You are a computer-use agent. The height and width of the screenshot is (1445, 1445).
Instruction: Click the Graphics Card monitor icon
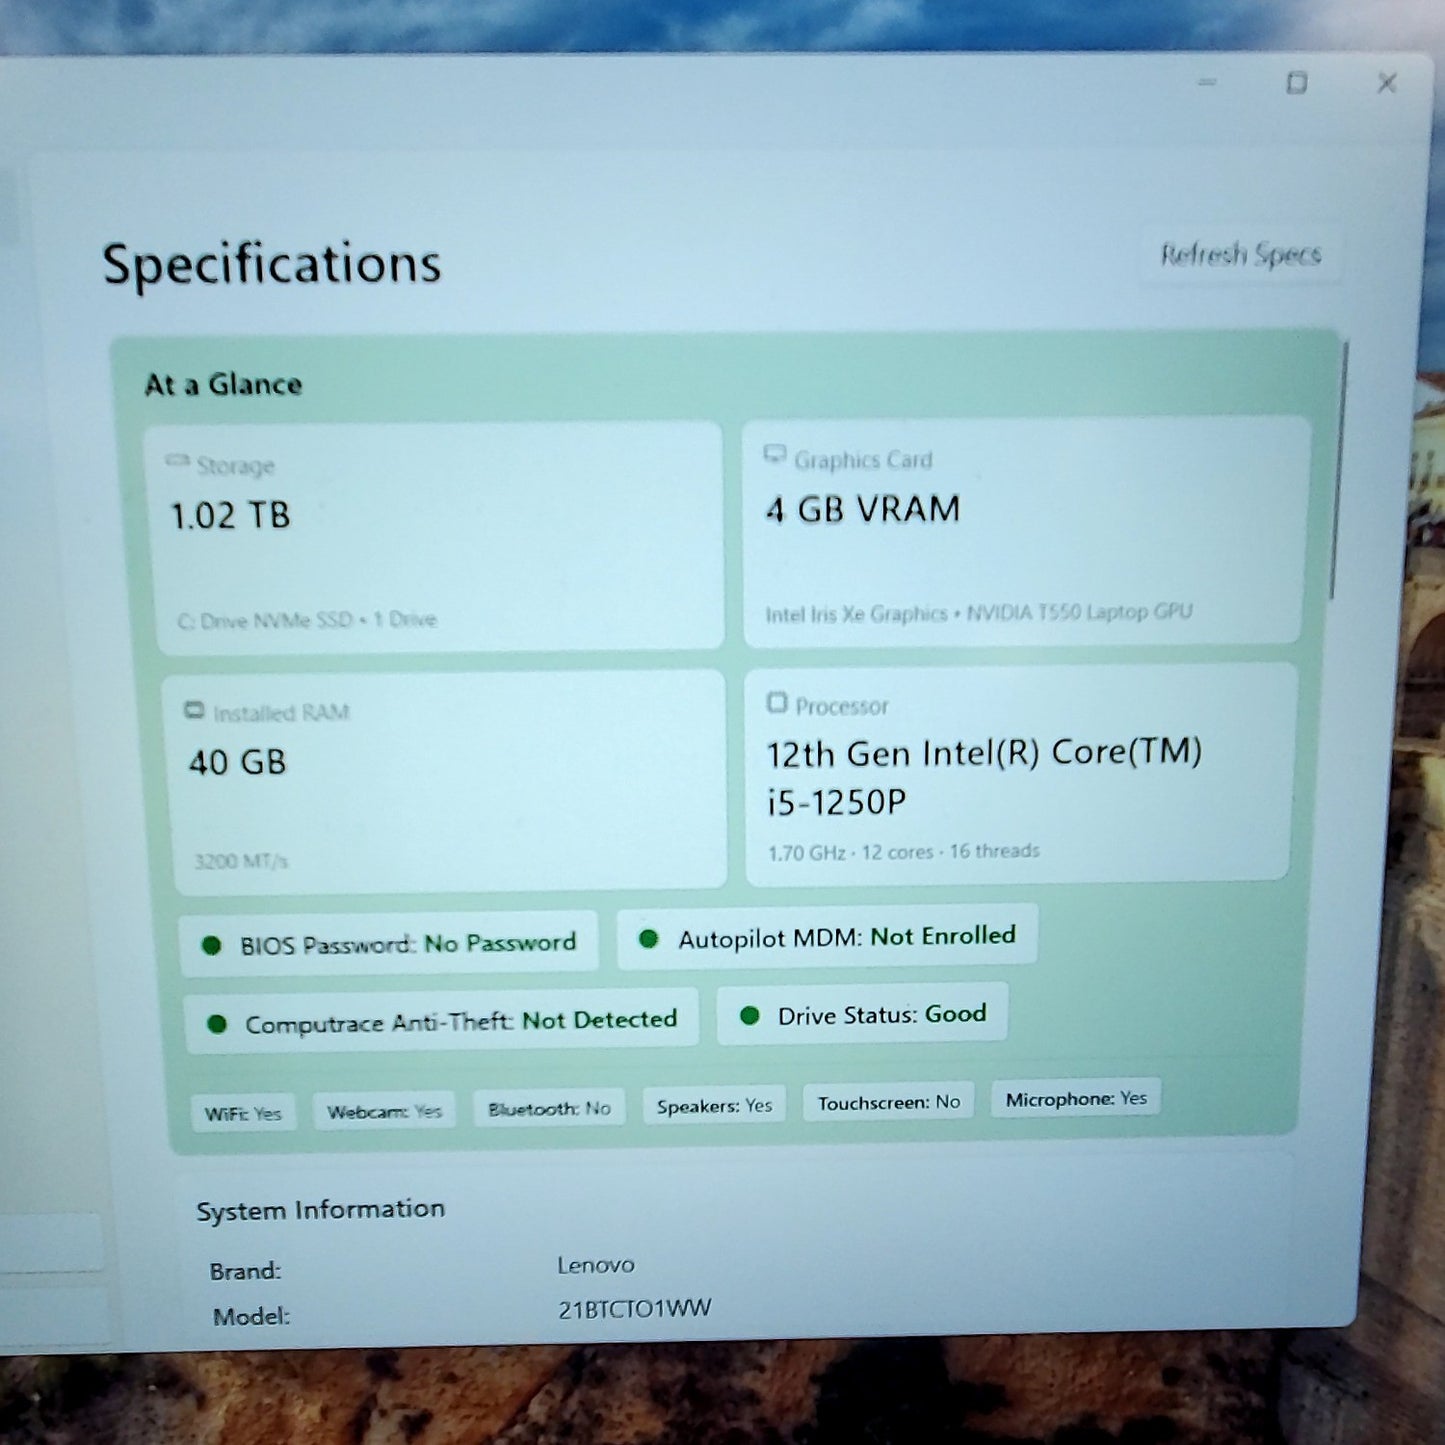(775, 455)
